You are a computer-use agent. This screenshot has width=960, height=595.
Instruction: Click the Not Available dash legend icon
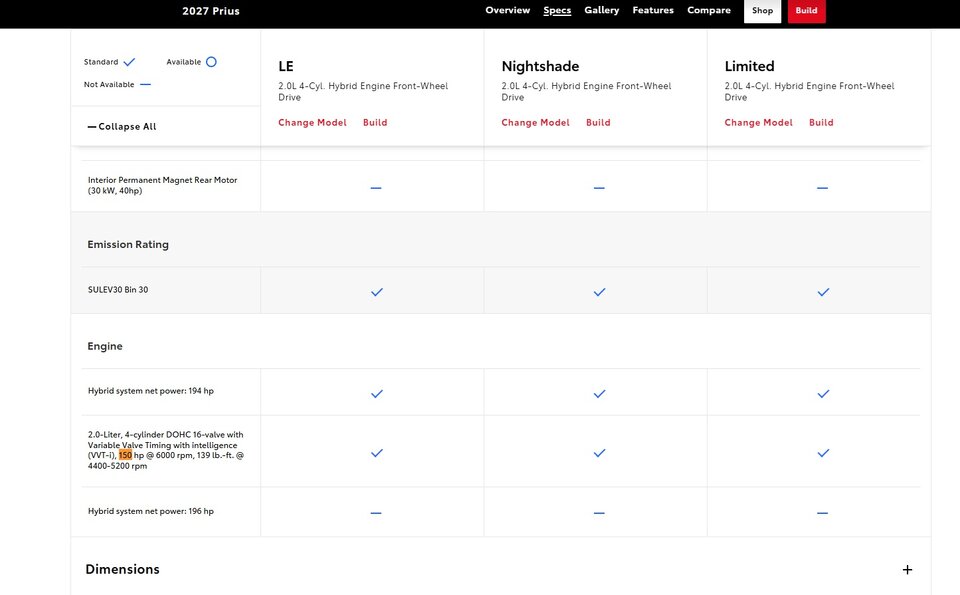pyautogui.click(x=145, y=84)
